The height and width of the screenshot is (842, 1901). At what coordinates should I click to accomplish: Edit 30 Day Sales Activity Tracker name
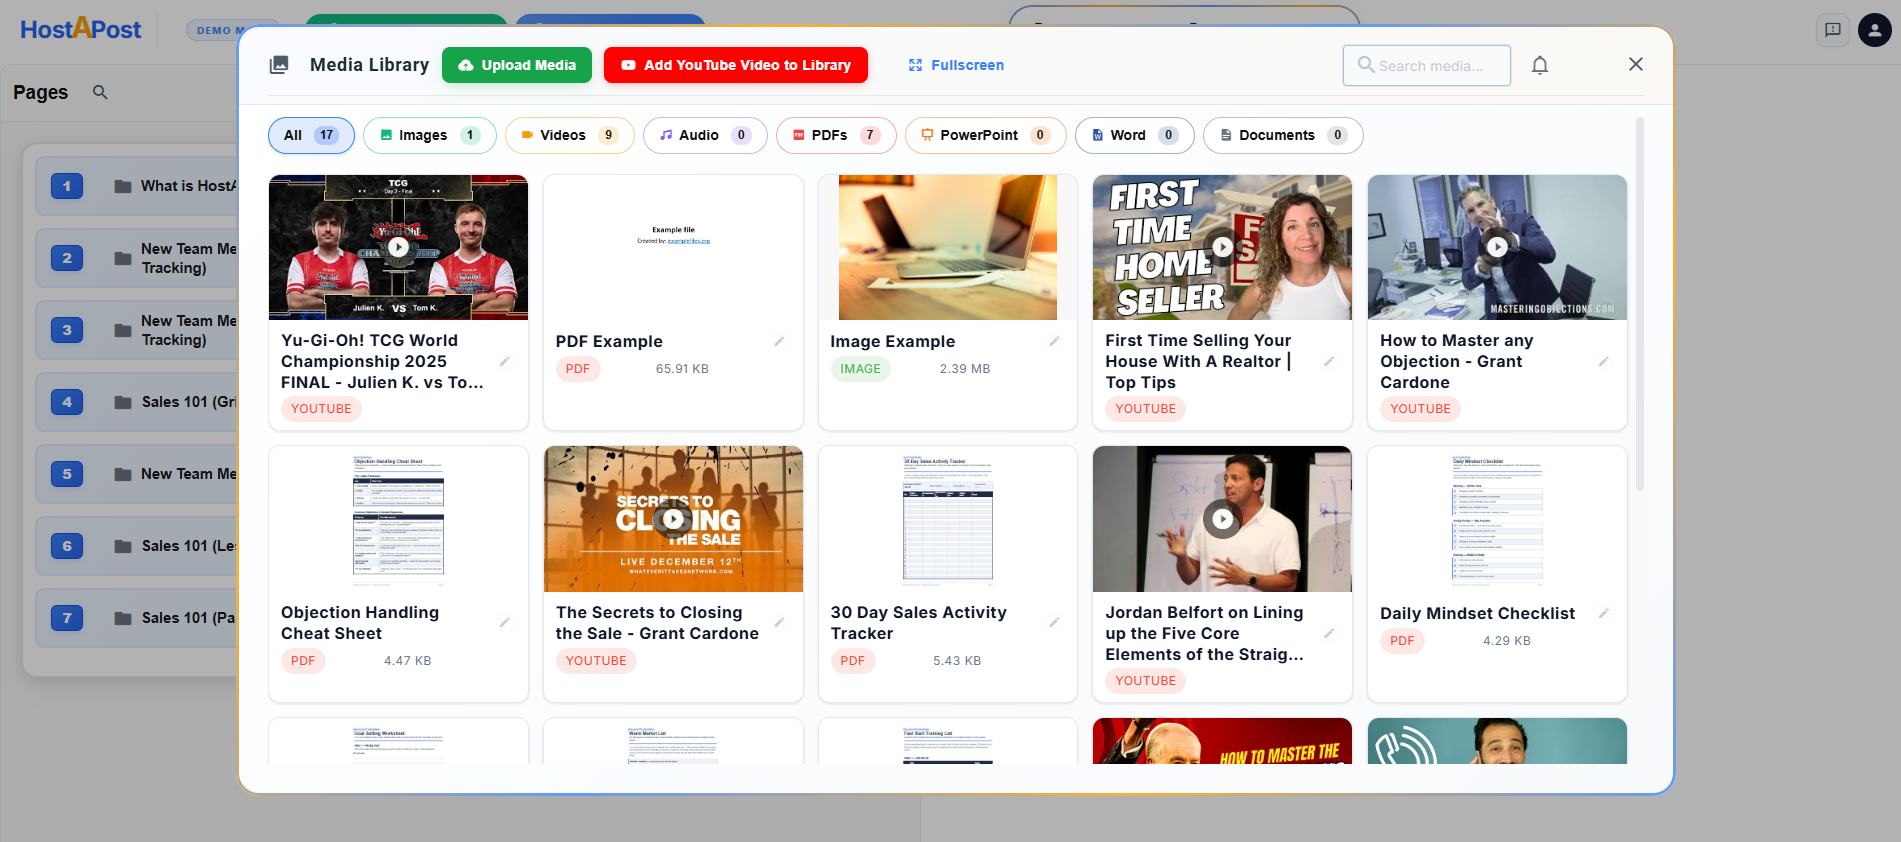pyautogui.click(x=1054, y=623)
